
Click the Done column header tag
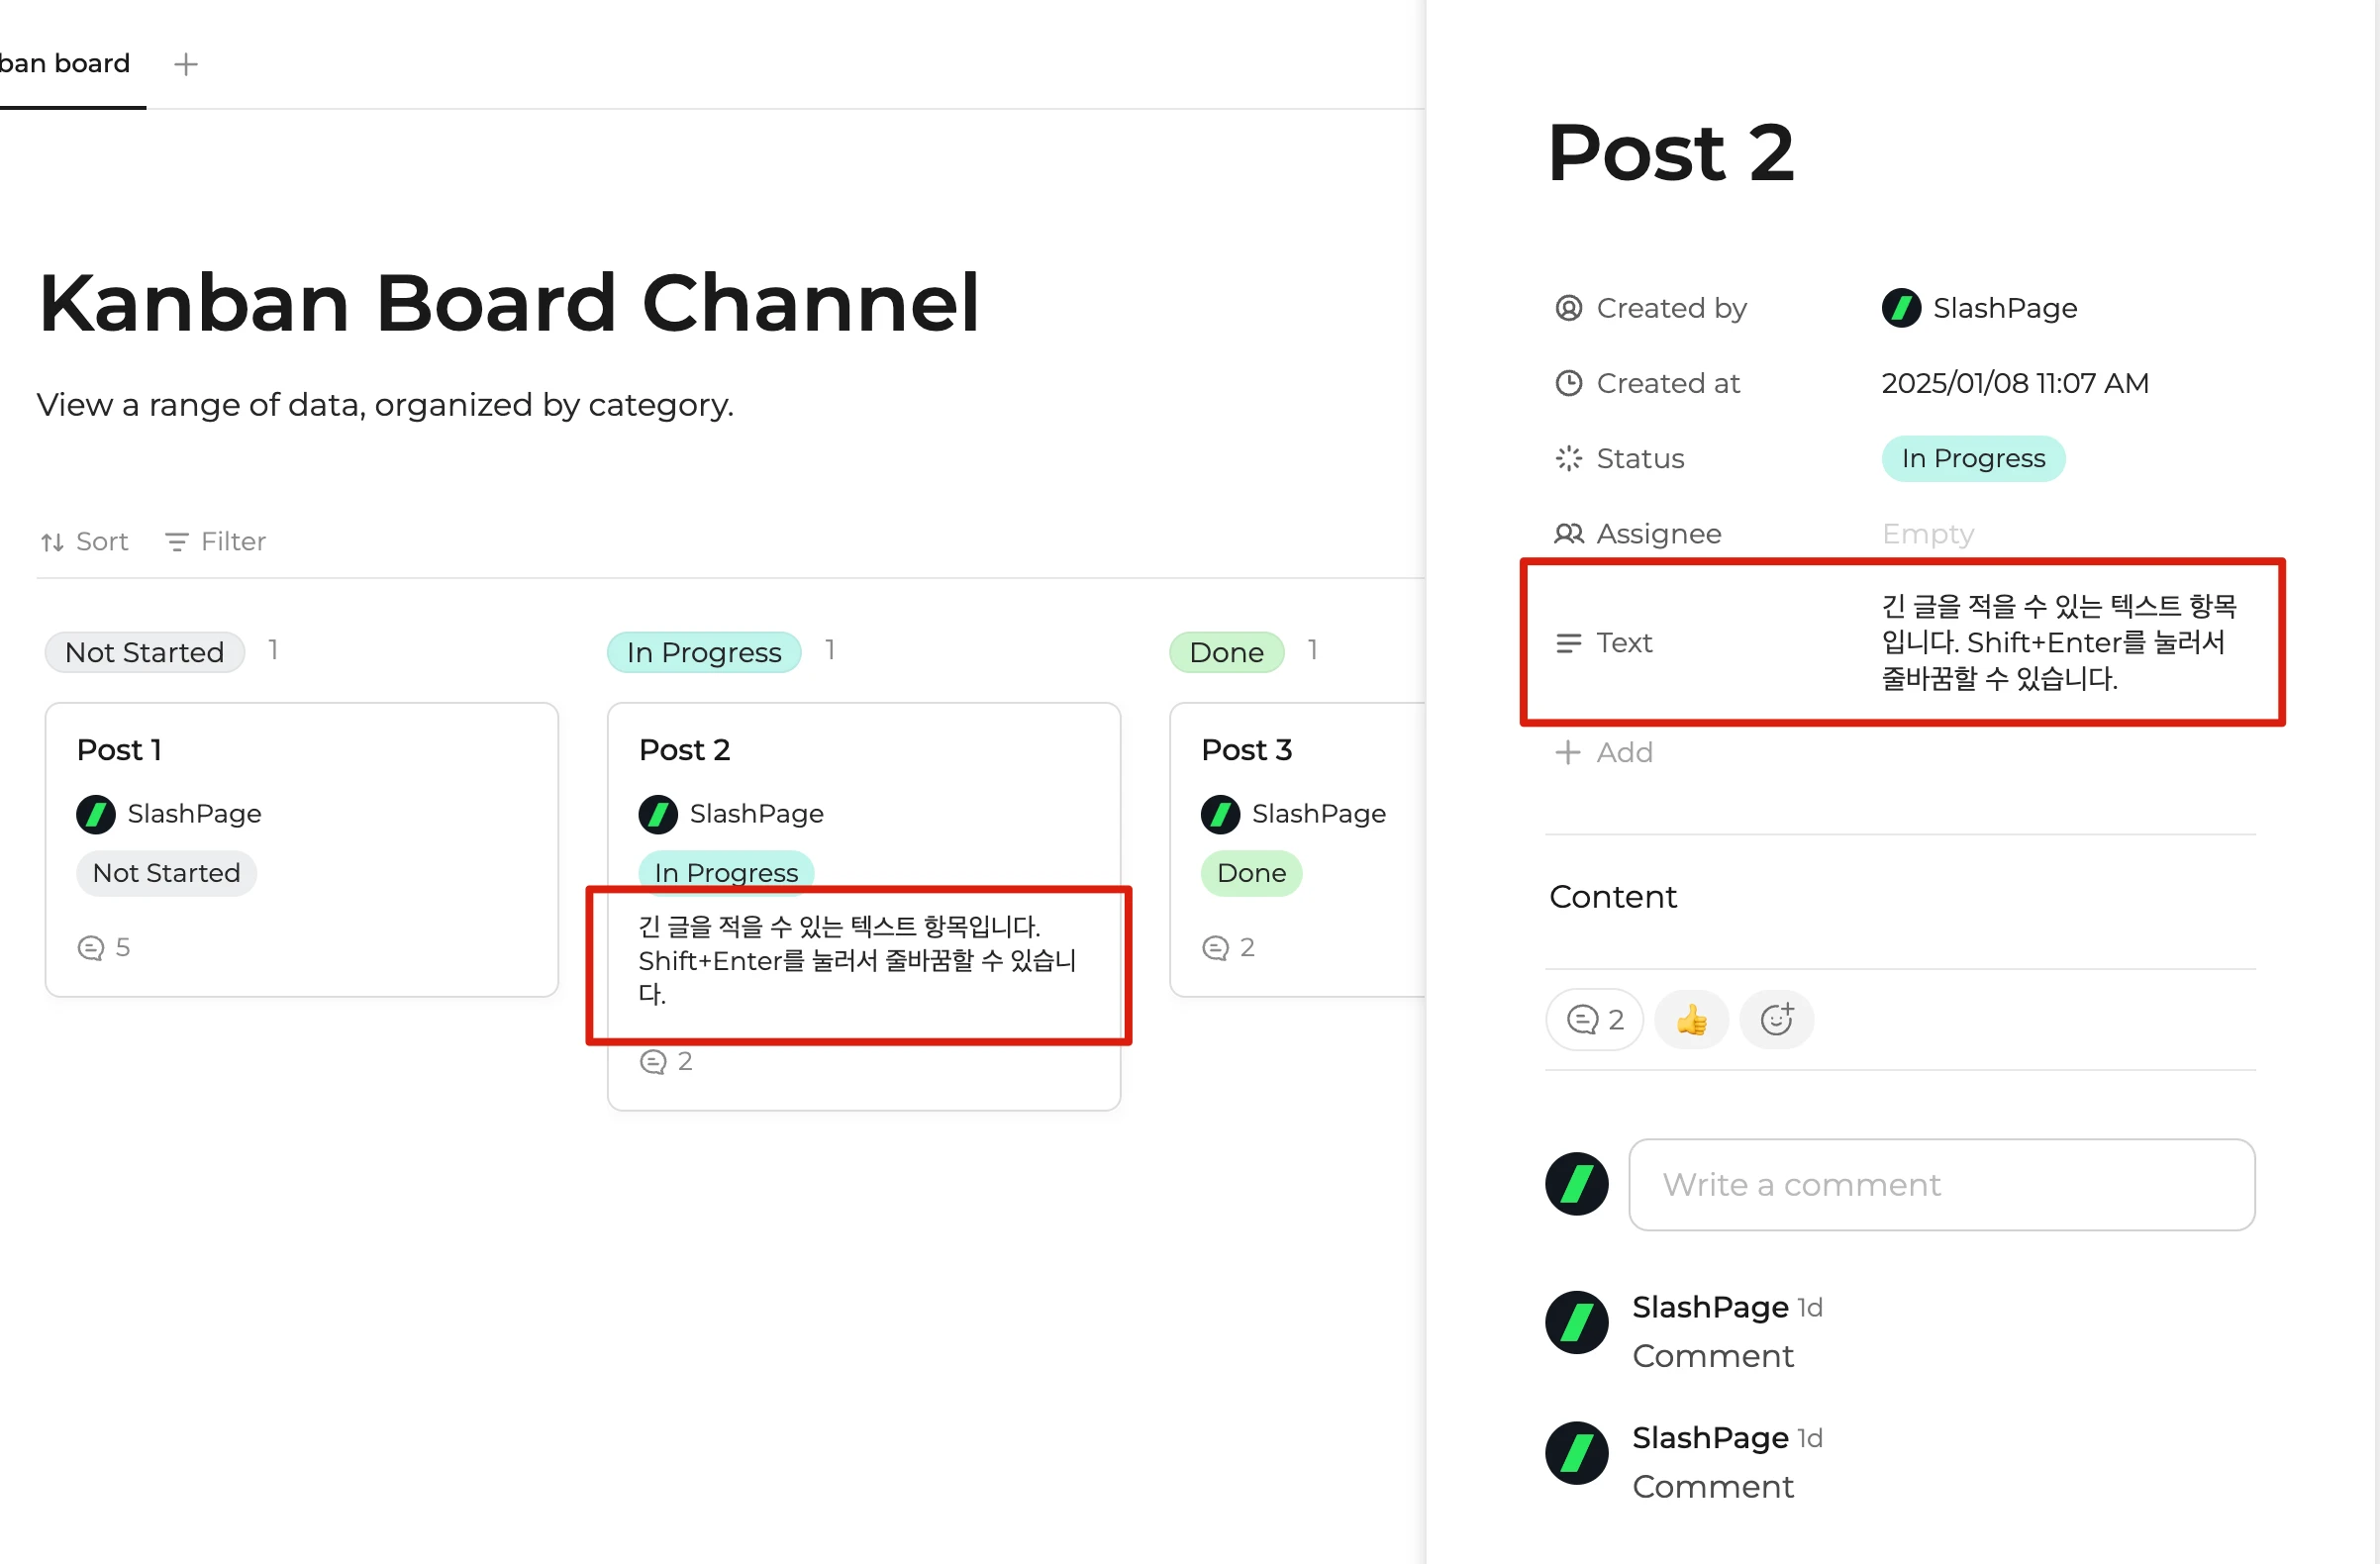pos(1226,652)
